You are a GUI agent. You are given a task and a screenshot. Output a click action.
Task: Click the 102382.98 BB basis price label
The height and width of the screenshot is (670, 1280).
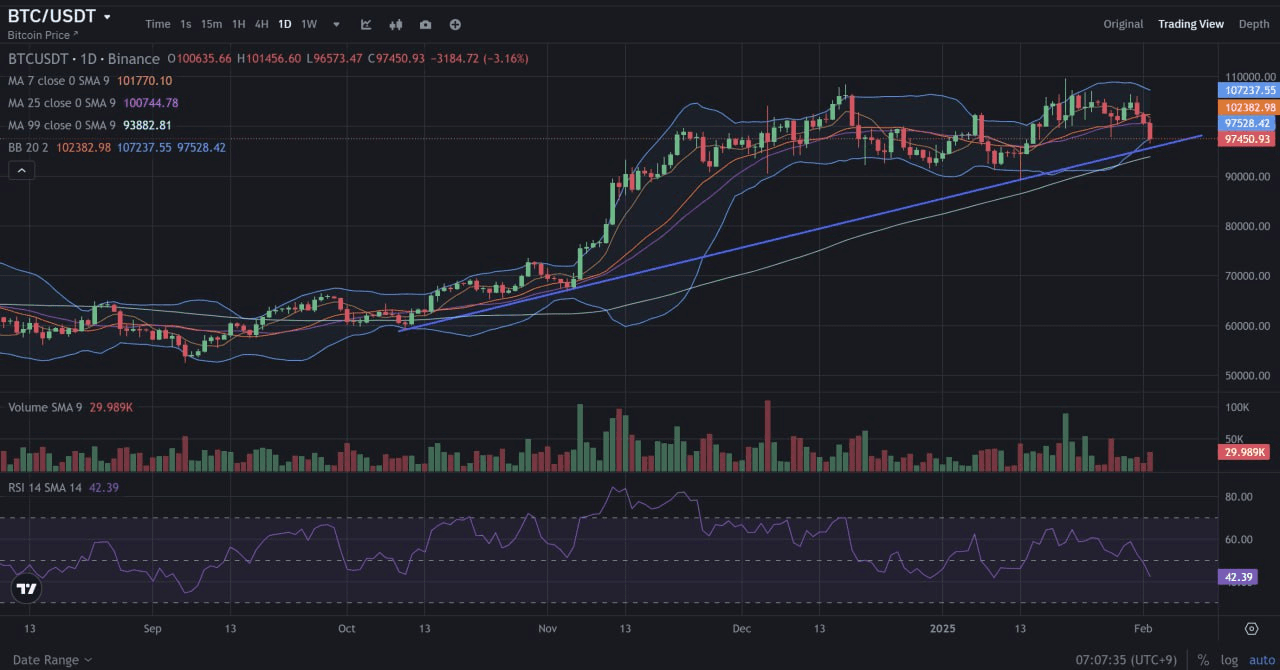(1248, 107)
